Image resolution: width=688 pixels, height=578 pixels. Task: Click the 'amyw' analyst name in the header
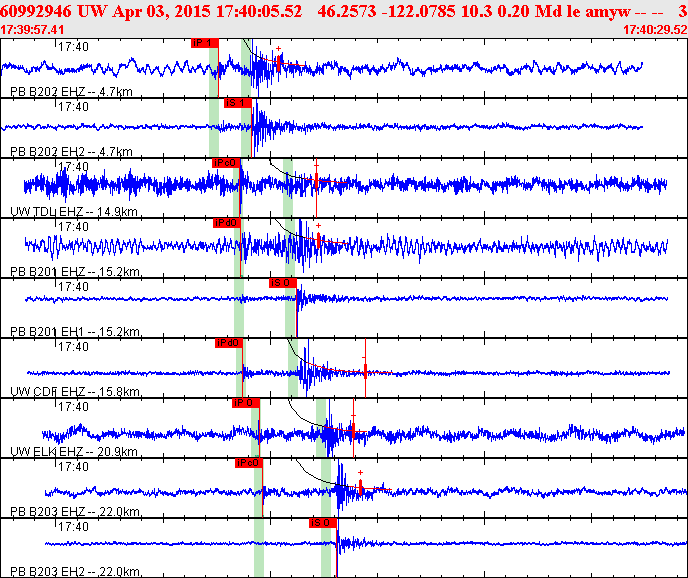[607, 12]
